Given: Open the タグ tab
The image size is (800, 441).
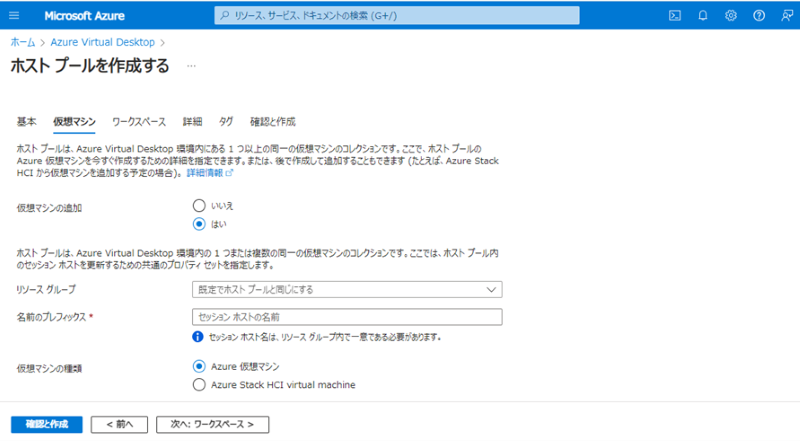Looking at the screenshot, I should point(226,121).
